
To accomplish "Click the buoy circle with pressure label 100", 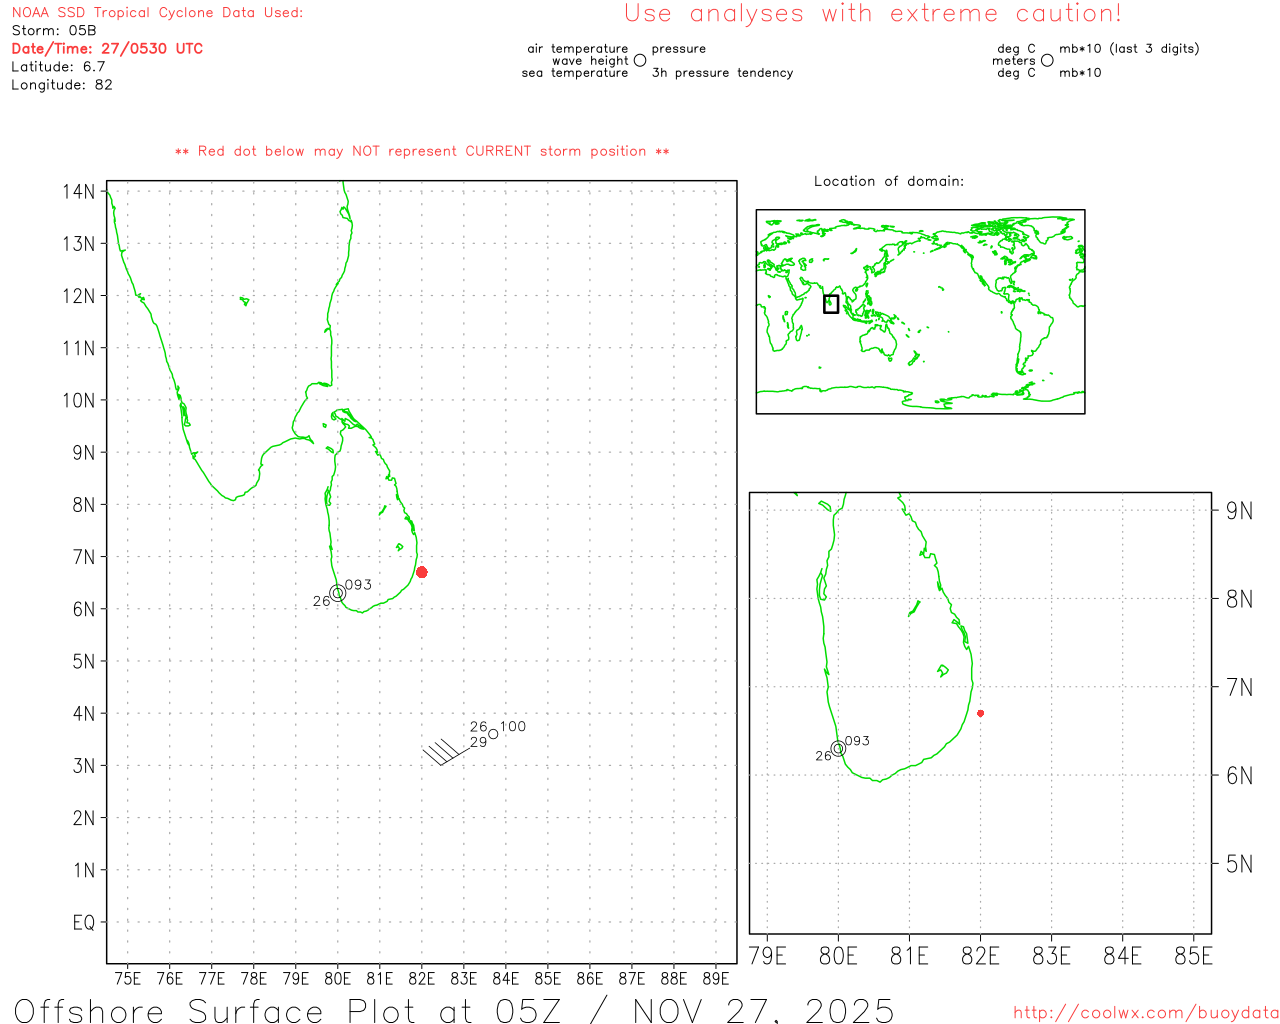I will click(x=493, y=734).
